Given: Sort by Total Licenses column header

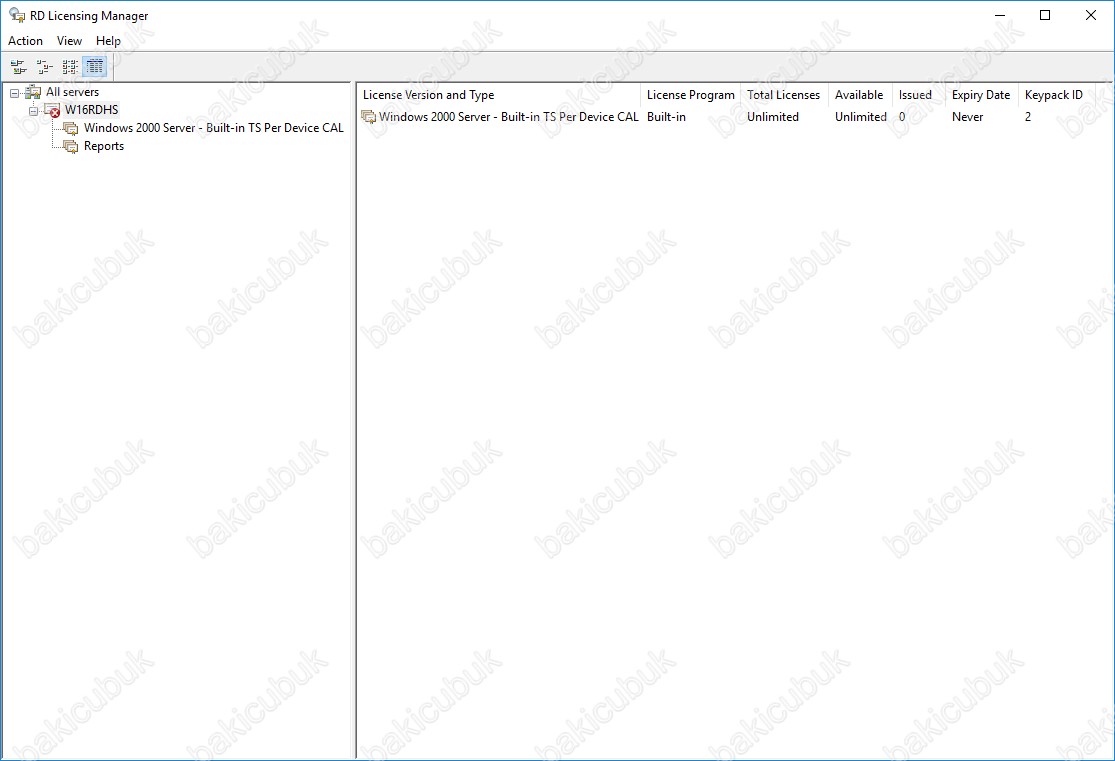Looking at the screenshot, I should click(x=784, y=95).
